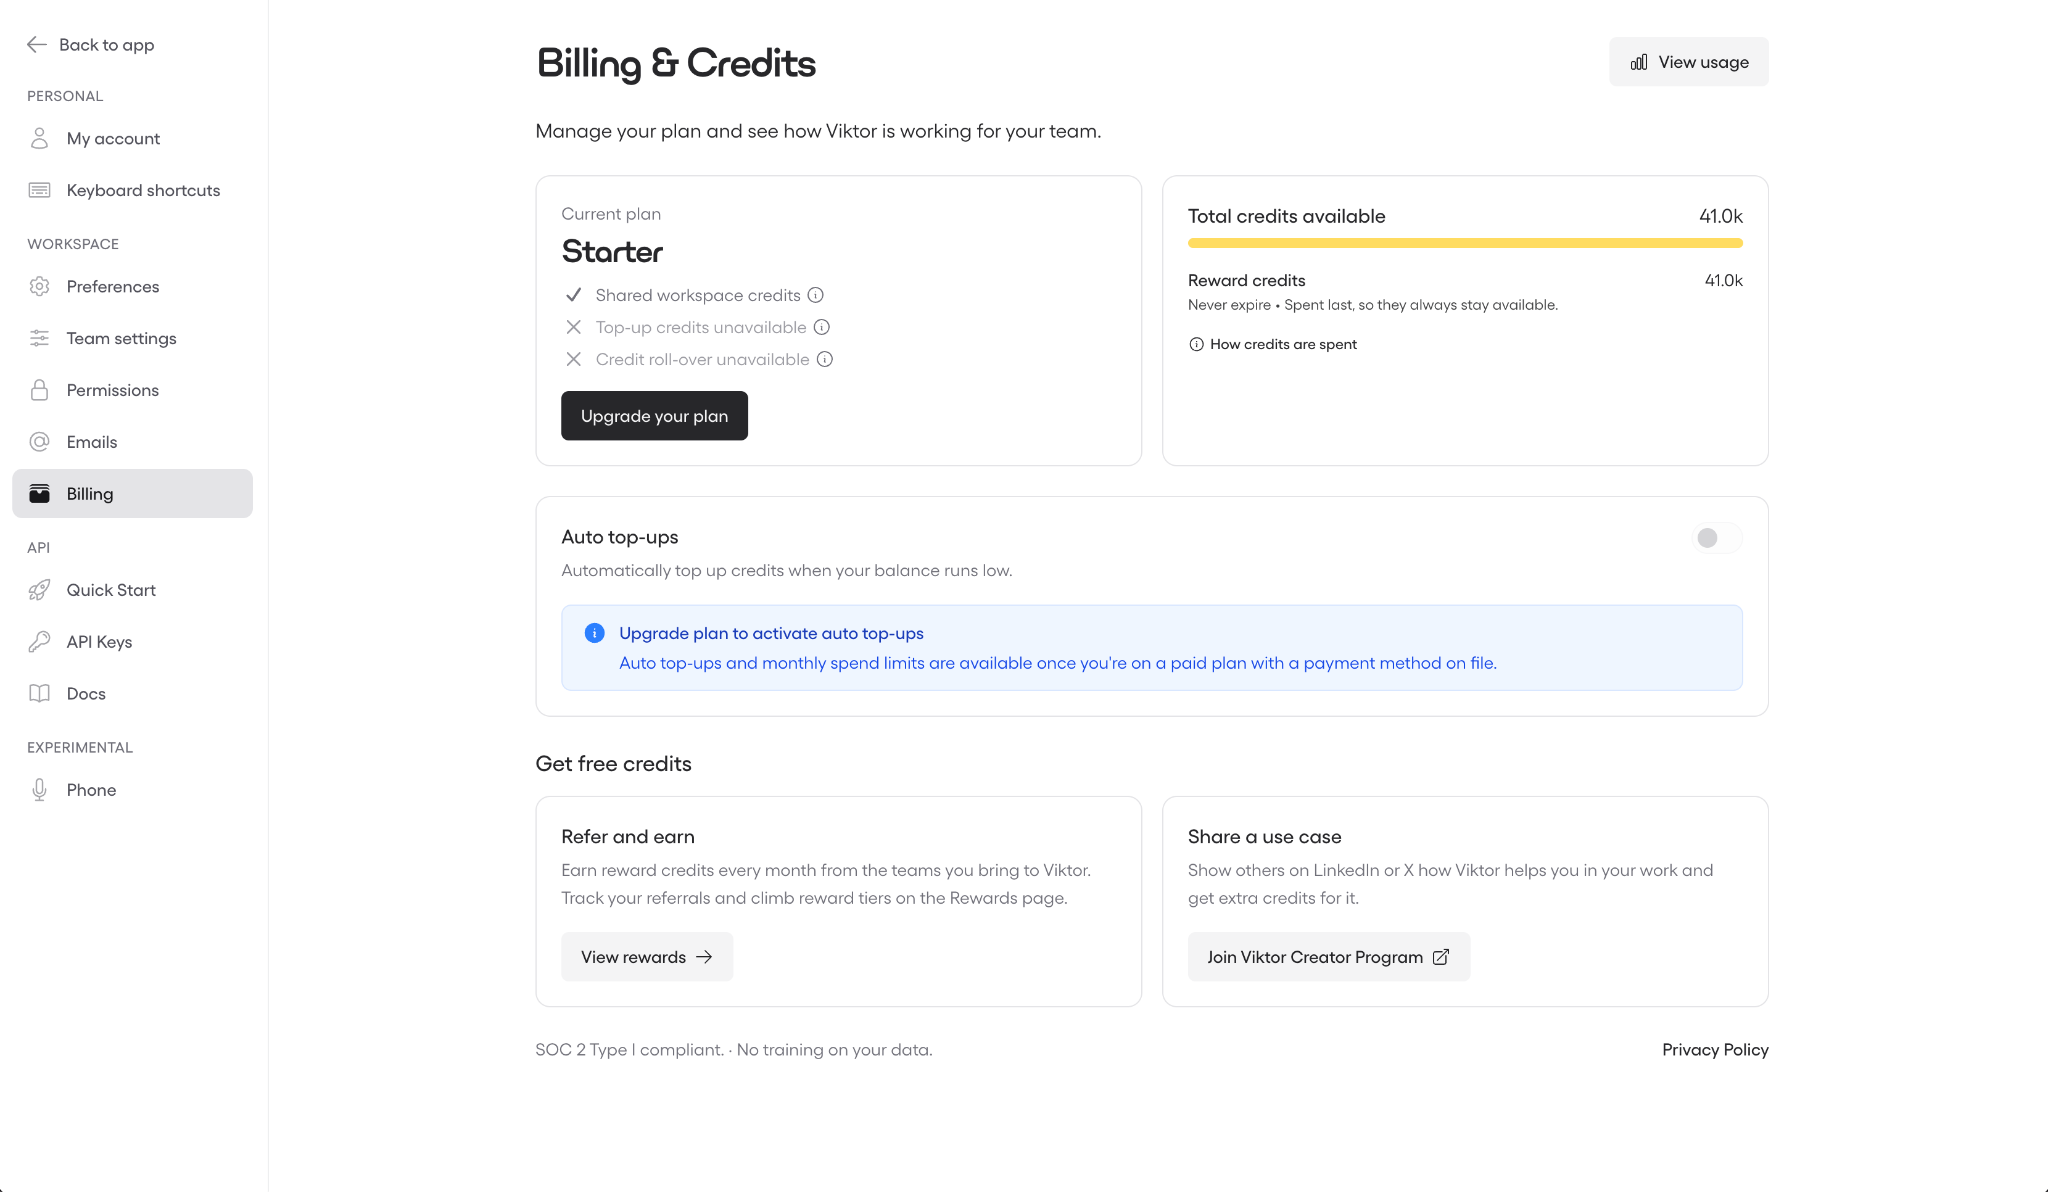Click the Starter plan name
This screenshot has width=2048, height=1192.
(x=612, y=251)
